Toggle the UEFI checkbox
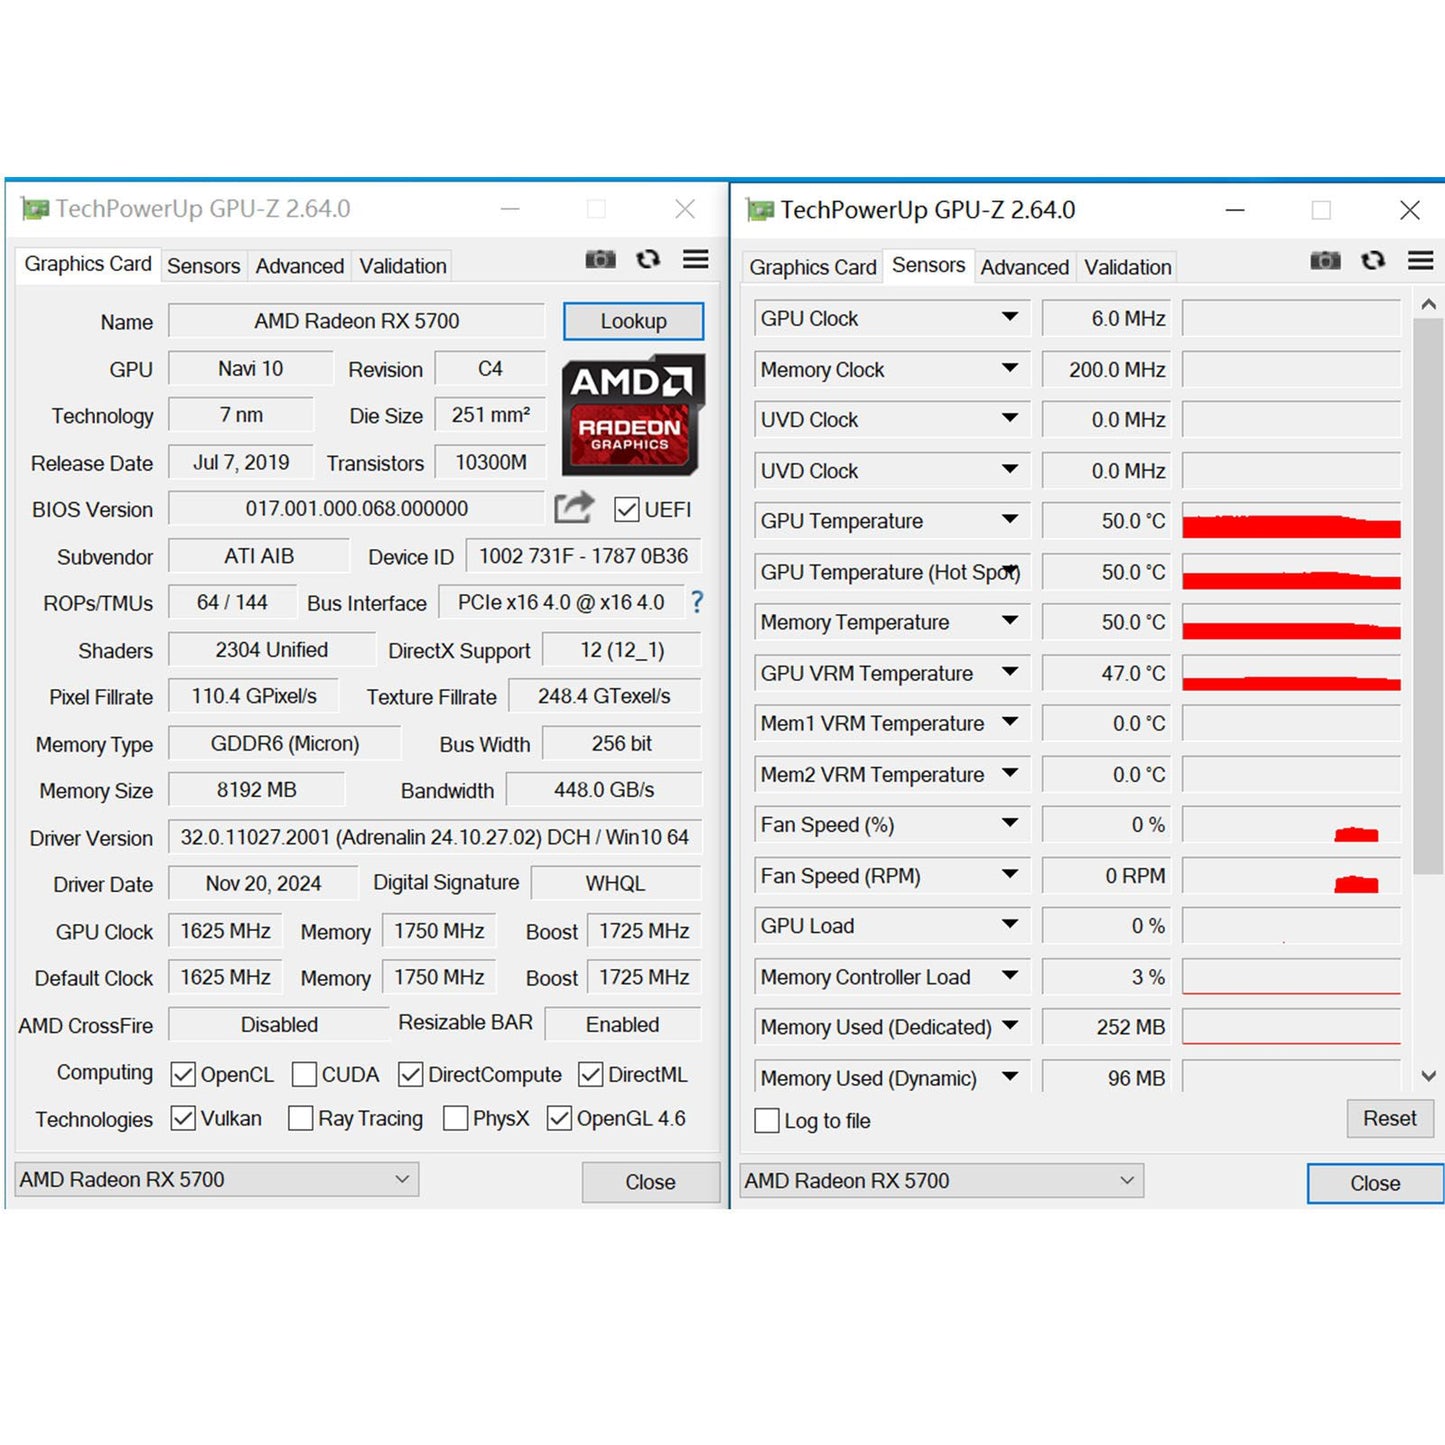1445x1445 pixels. click(627, 510)
